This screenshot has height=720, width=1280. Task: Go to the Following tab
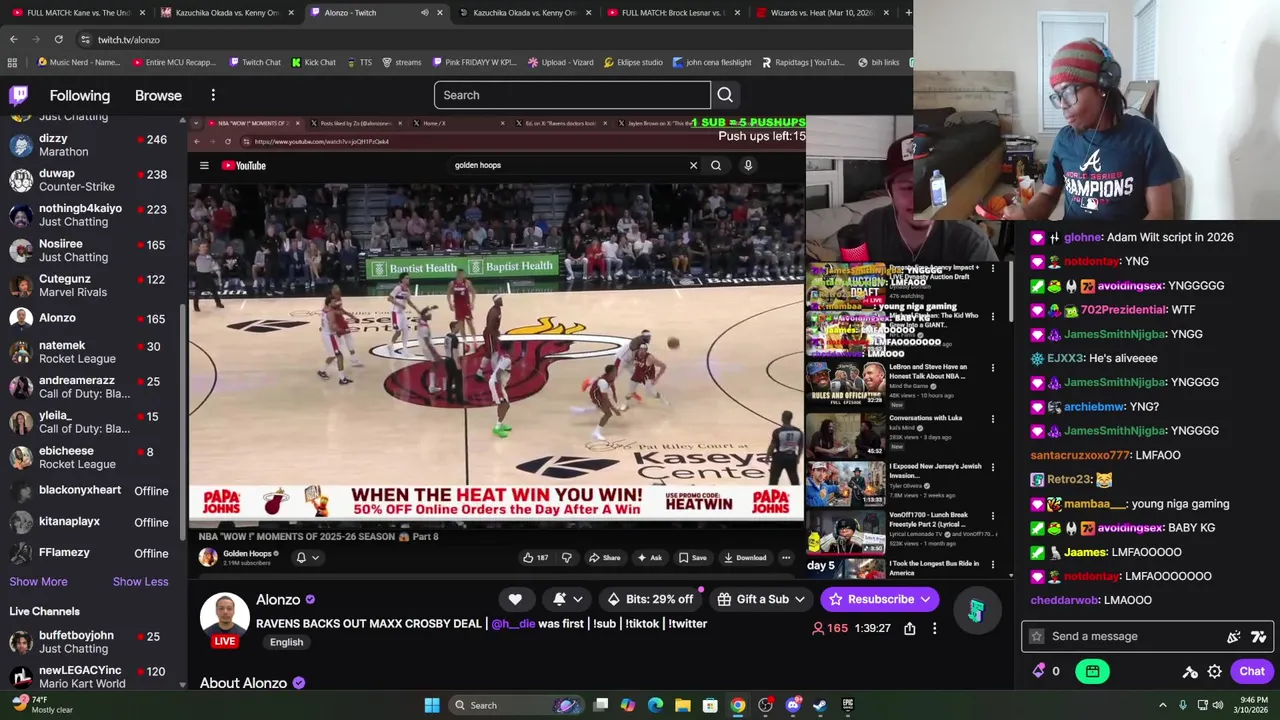(x=80, y=95)
